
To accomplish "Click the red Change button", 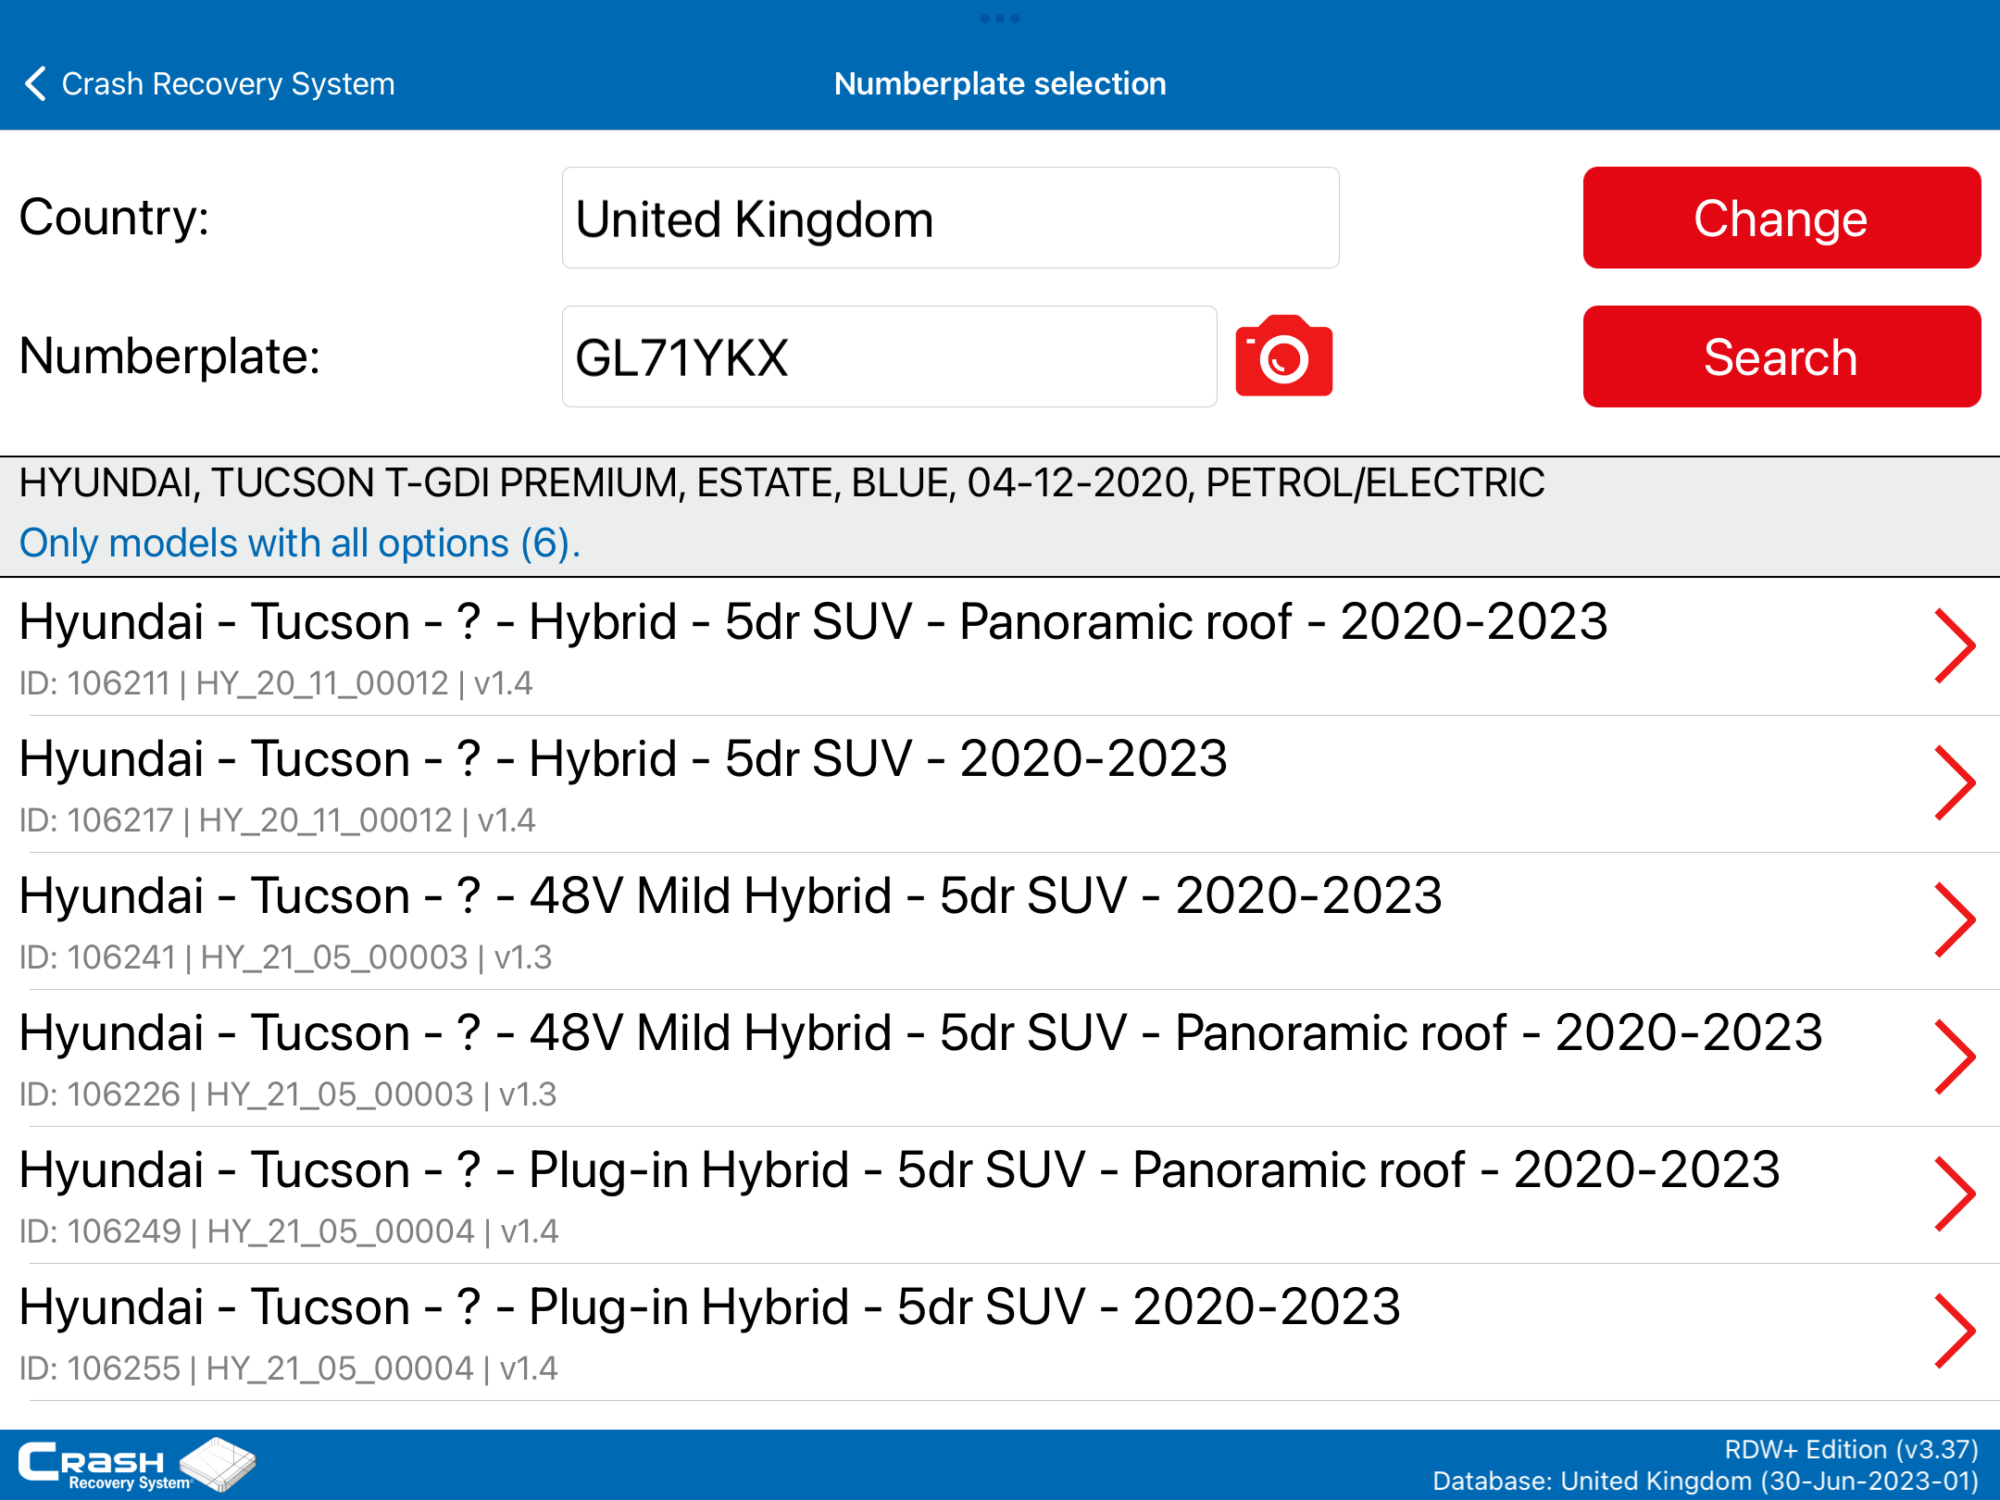I will tap(1781, 218).
